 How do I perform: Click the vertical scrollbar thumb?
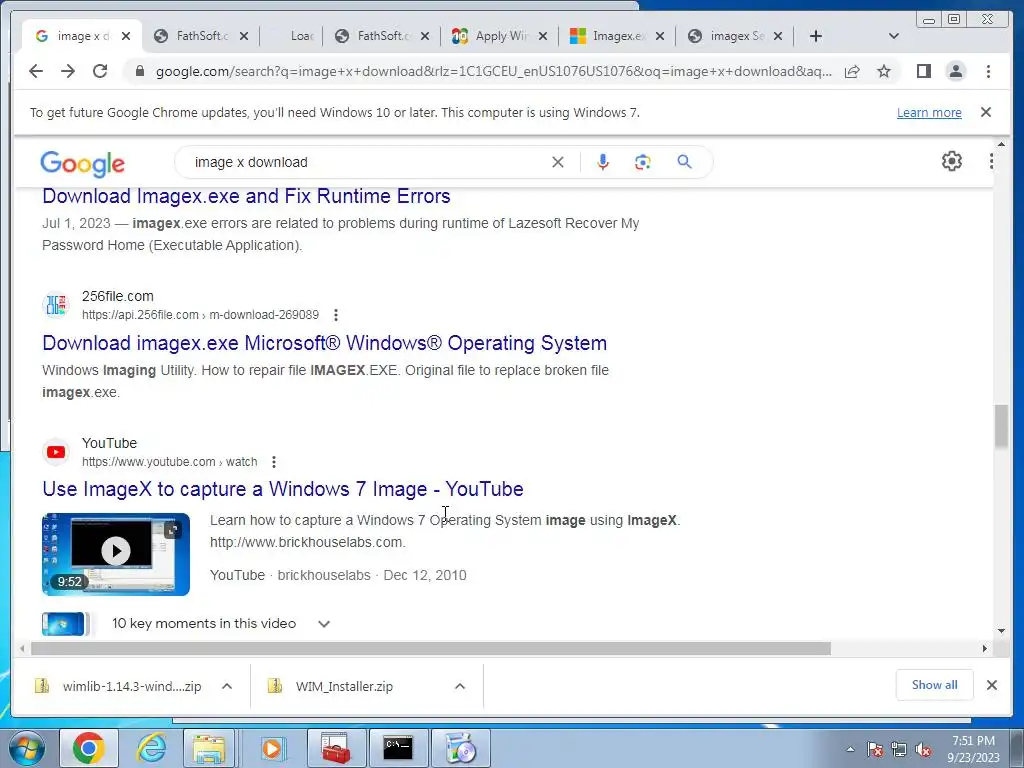coord(1001,426)
